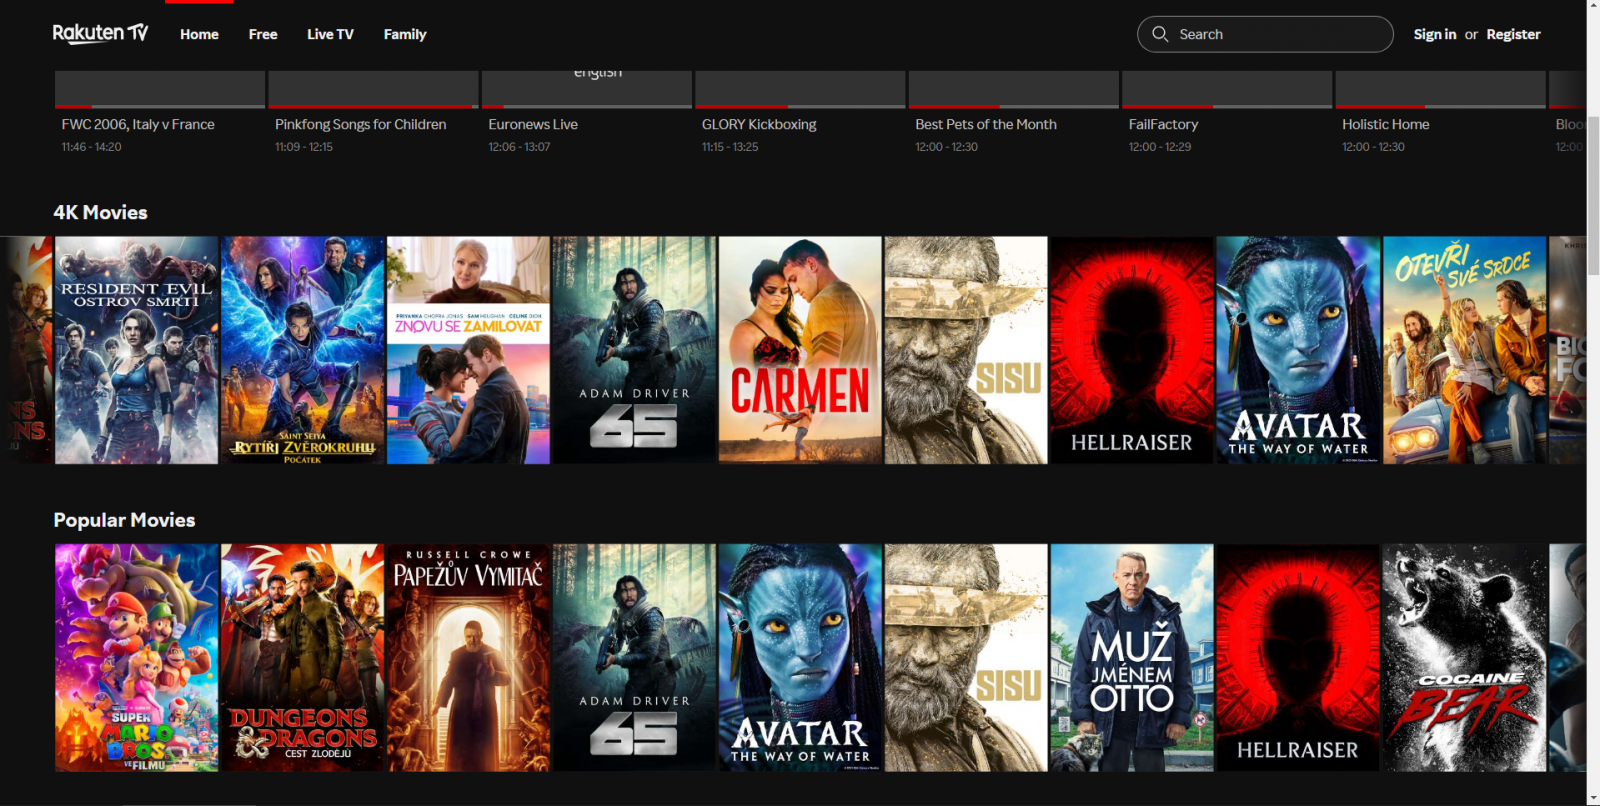Click the 11:46 - 14:20 time of FWC 2006
Viewport: 1600px width, 806px height.
[91, 147]
